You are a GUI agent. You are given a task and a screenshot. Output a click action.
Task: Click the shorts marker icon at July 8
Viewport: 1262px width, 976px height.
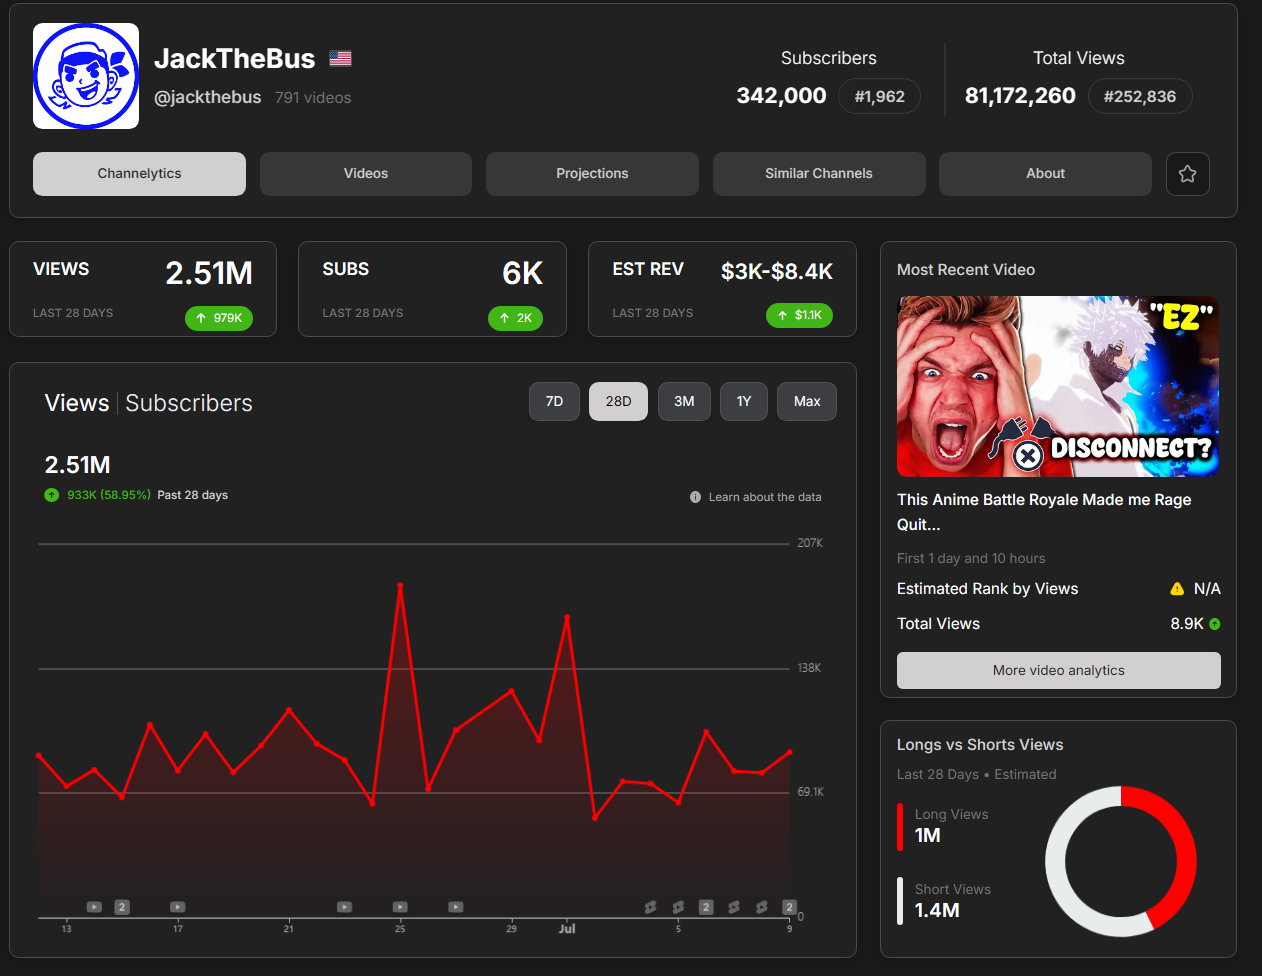click(762, 907)
